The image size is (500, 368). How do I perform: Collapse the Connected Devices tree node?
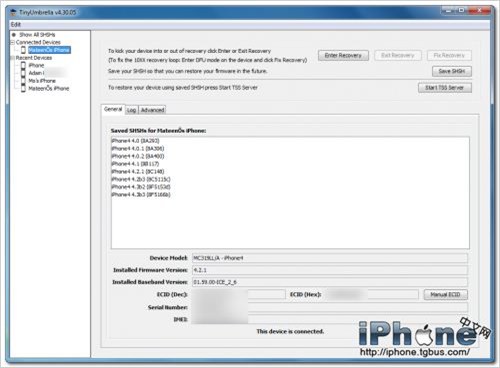coord(13,42)
